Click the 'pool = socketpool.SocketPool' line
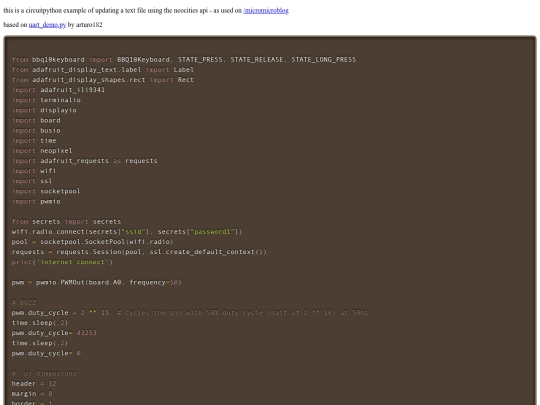 click(x=92, y=242)
